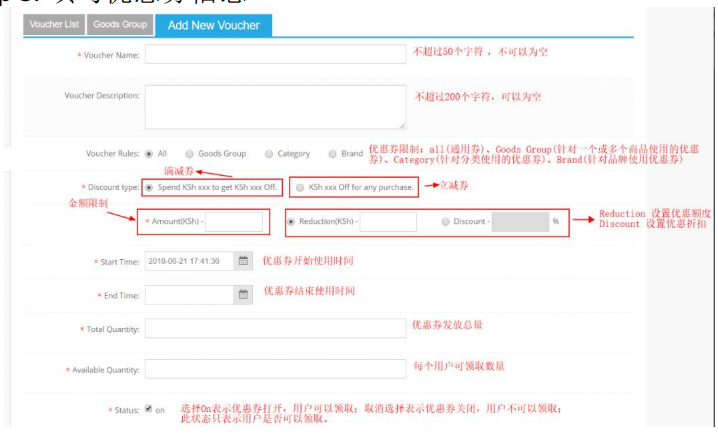Click the Reduction(KSh) value field
718x436 pixels.
click(x=388, y=222)
